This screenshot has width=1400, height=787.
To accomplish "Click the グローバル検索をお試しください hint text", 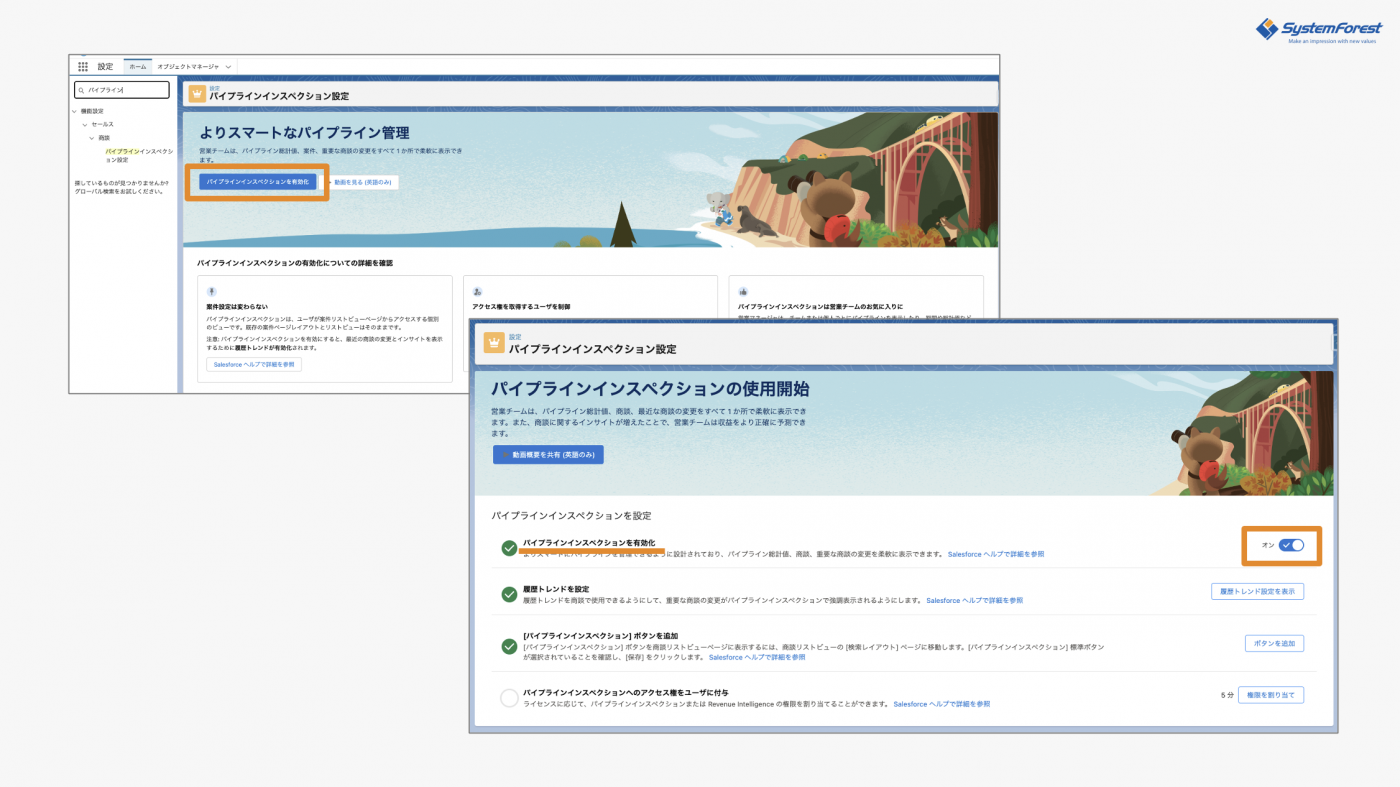I will pyautogui.click(x=119, y=191).
